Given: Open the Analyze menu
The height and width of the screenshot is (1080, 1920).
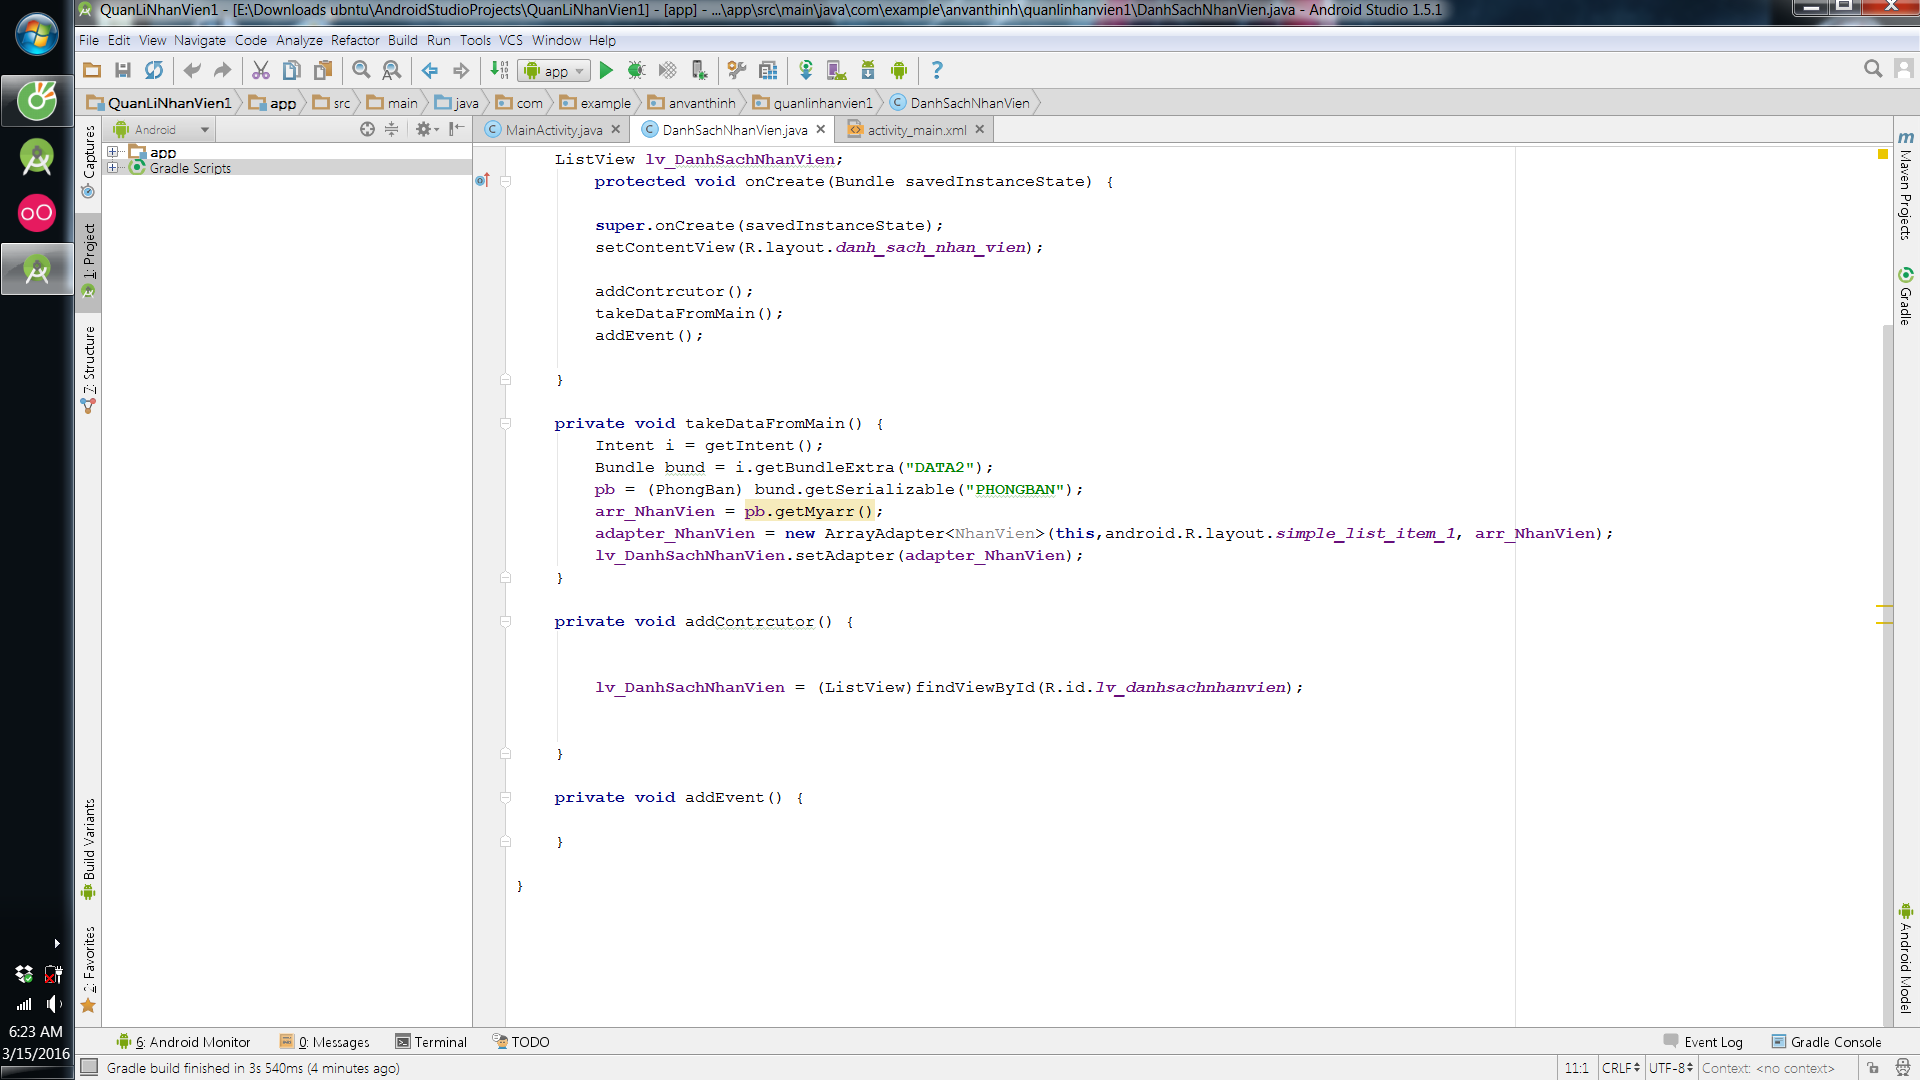Looking at the screenshot, I should point(299,40).
